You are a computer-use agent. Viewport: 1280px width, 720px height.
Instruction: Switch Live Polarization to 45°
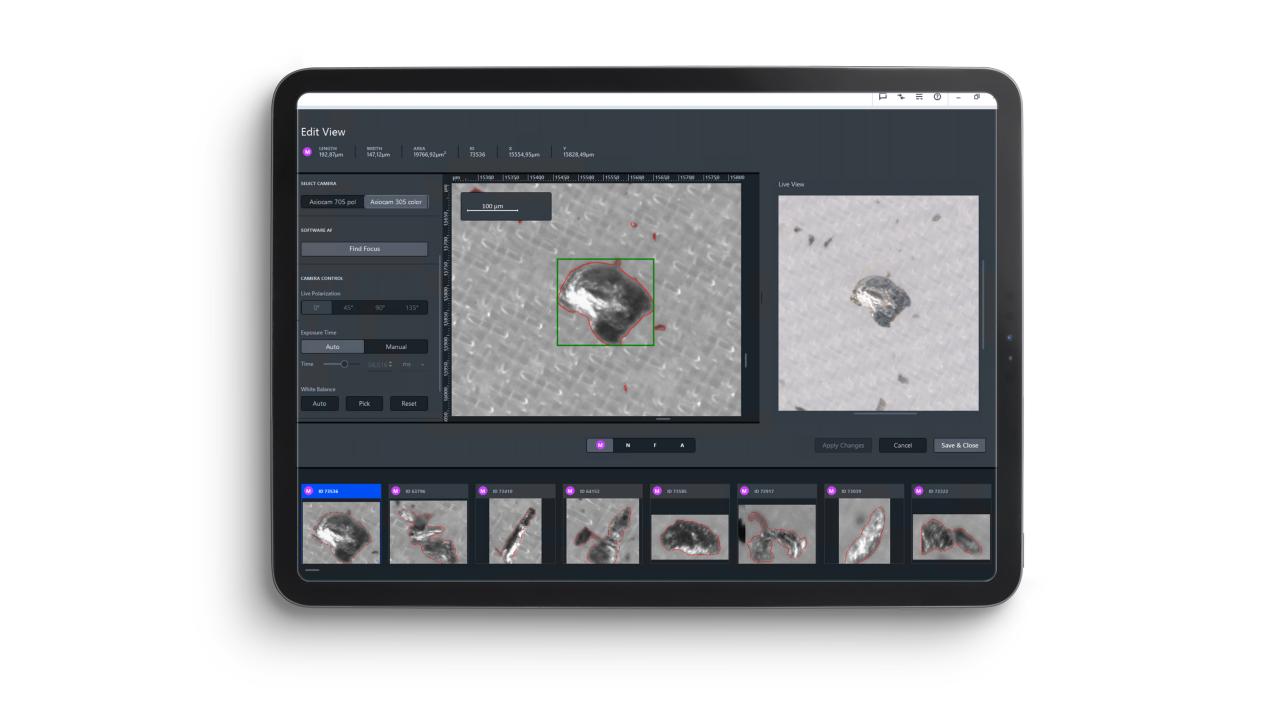(349, 307)
